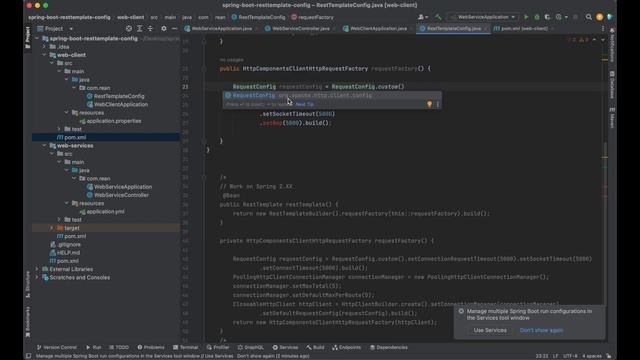The width and height of the screenshot is (640, 360).
Task: Expand the .idea folder
Action: [44, 47]
